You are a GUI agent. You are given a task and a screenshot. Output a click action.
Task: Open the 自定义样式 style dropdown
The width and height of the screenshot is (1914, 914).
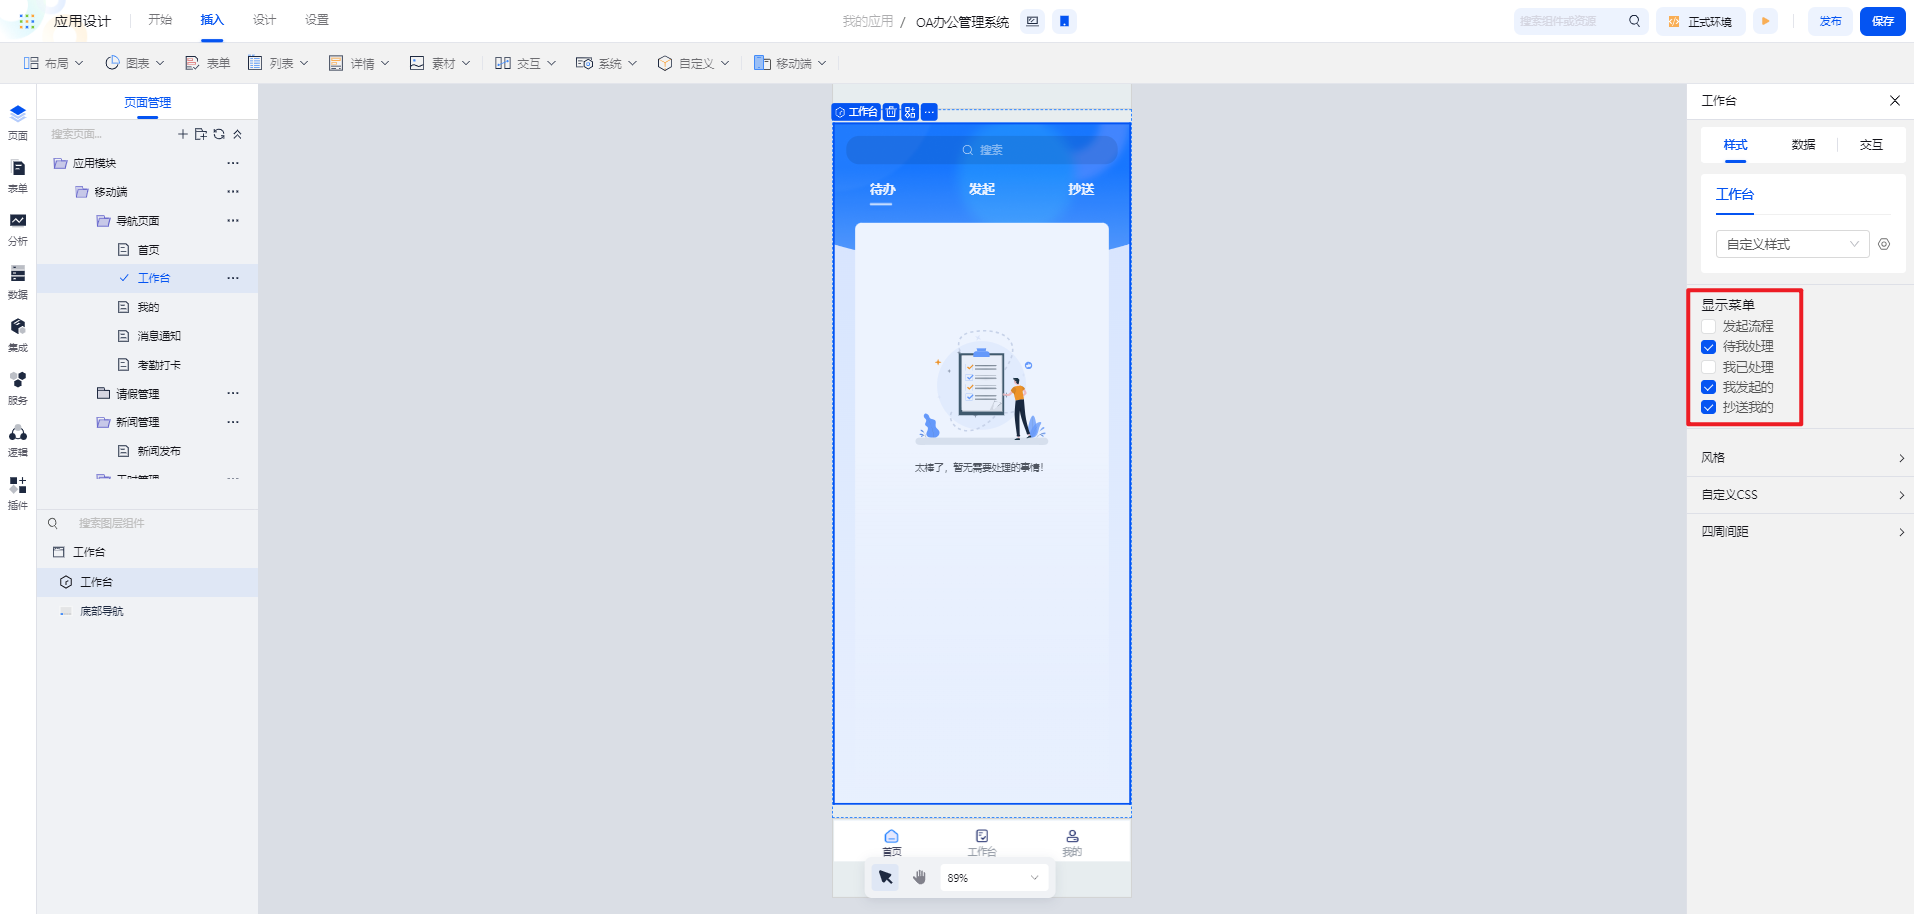1792,244
